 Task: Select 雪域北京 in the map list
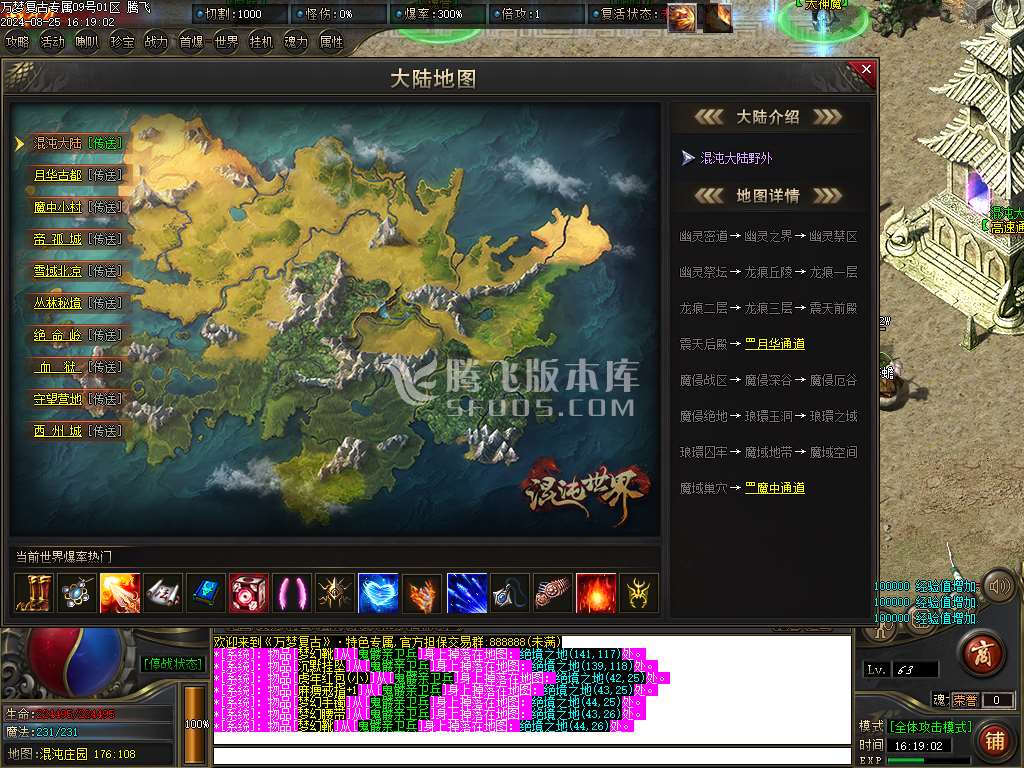(x=57, y=271)
